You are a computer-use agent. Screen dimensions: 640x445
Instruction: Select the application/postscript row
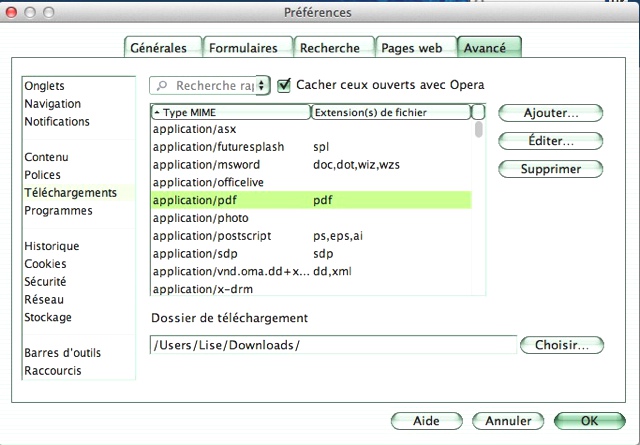click(x=311, y=236)
